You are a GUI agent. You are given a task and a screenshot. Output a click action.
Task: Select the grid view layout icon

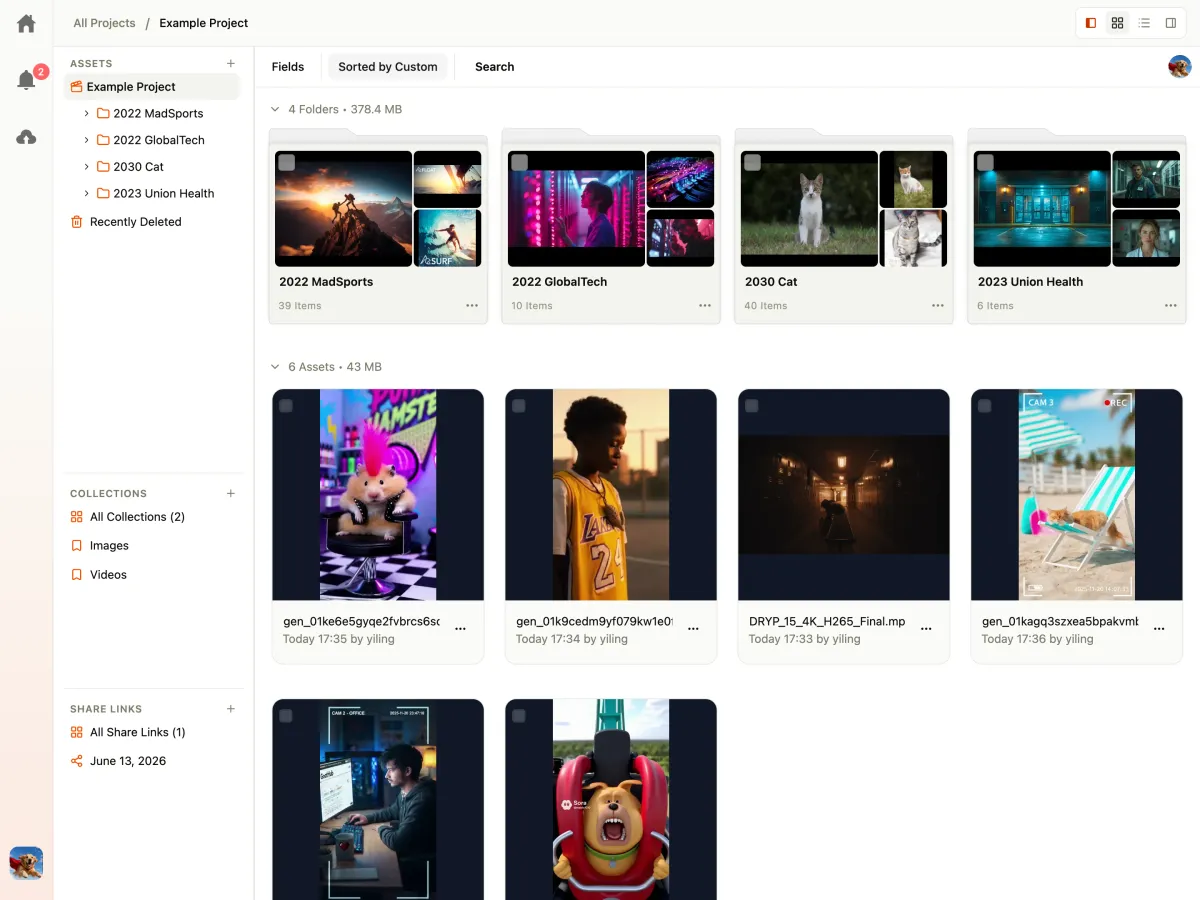point(1118,23)
